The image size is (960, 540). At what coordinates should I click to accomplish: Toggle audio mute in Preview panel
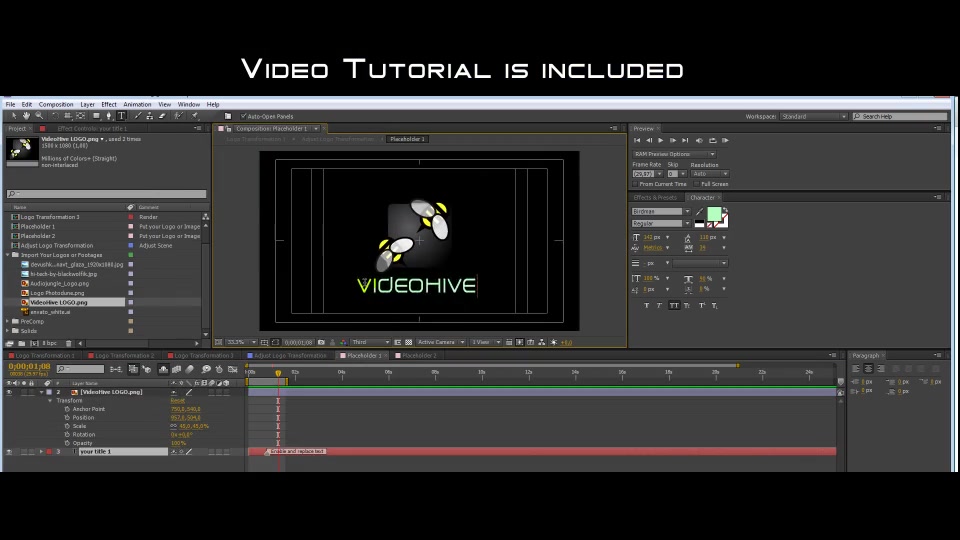[699, 141]
